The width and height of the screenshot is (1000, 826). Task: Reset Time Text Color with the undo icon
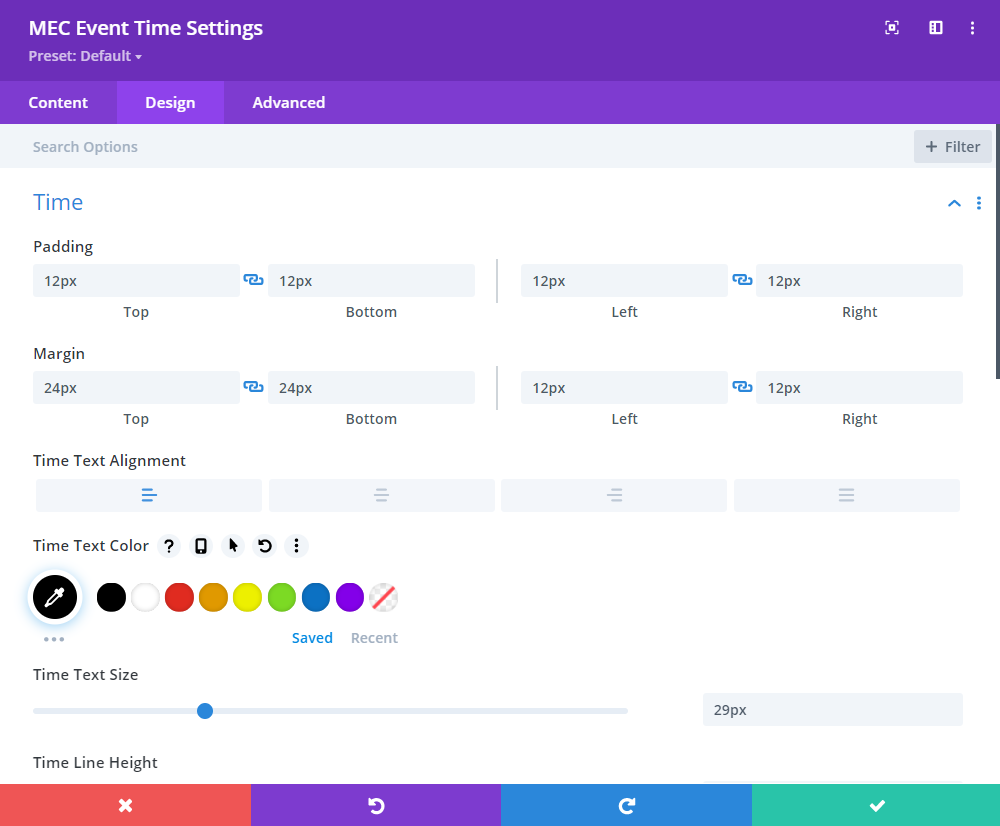point(265,546)
